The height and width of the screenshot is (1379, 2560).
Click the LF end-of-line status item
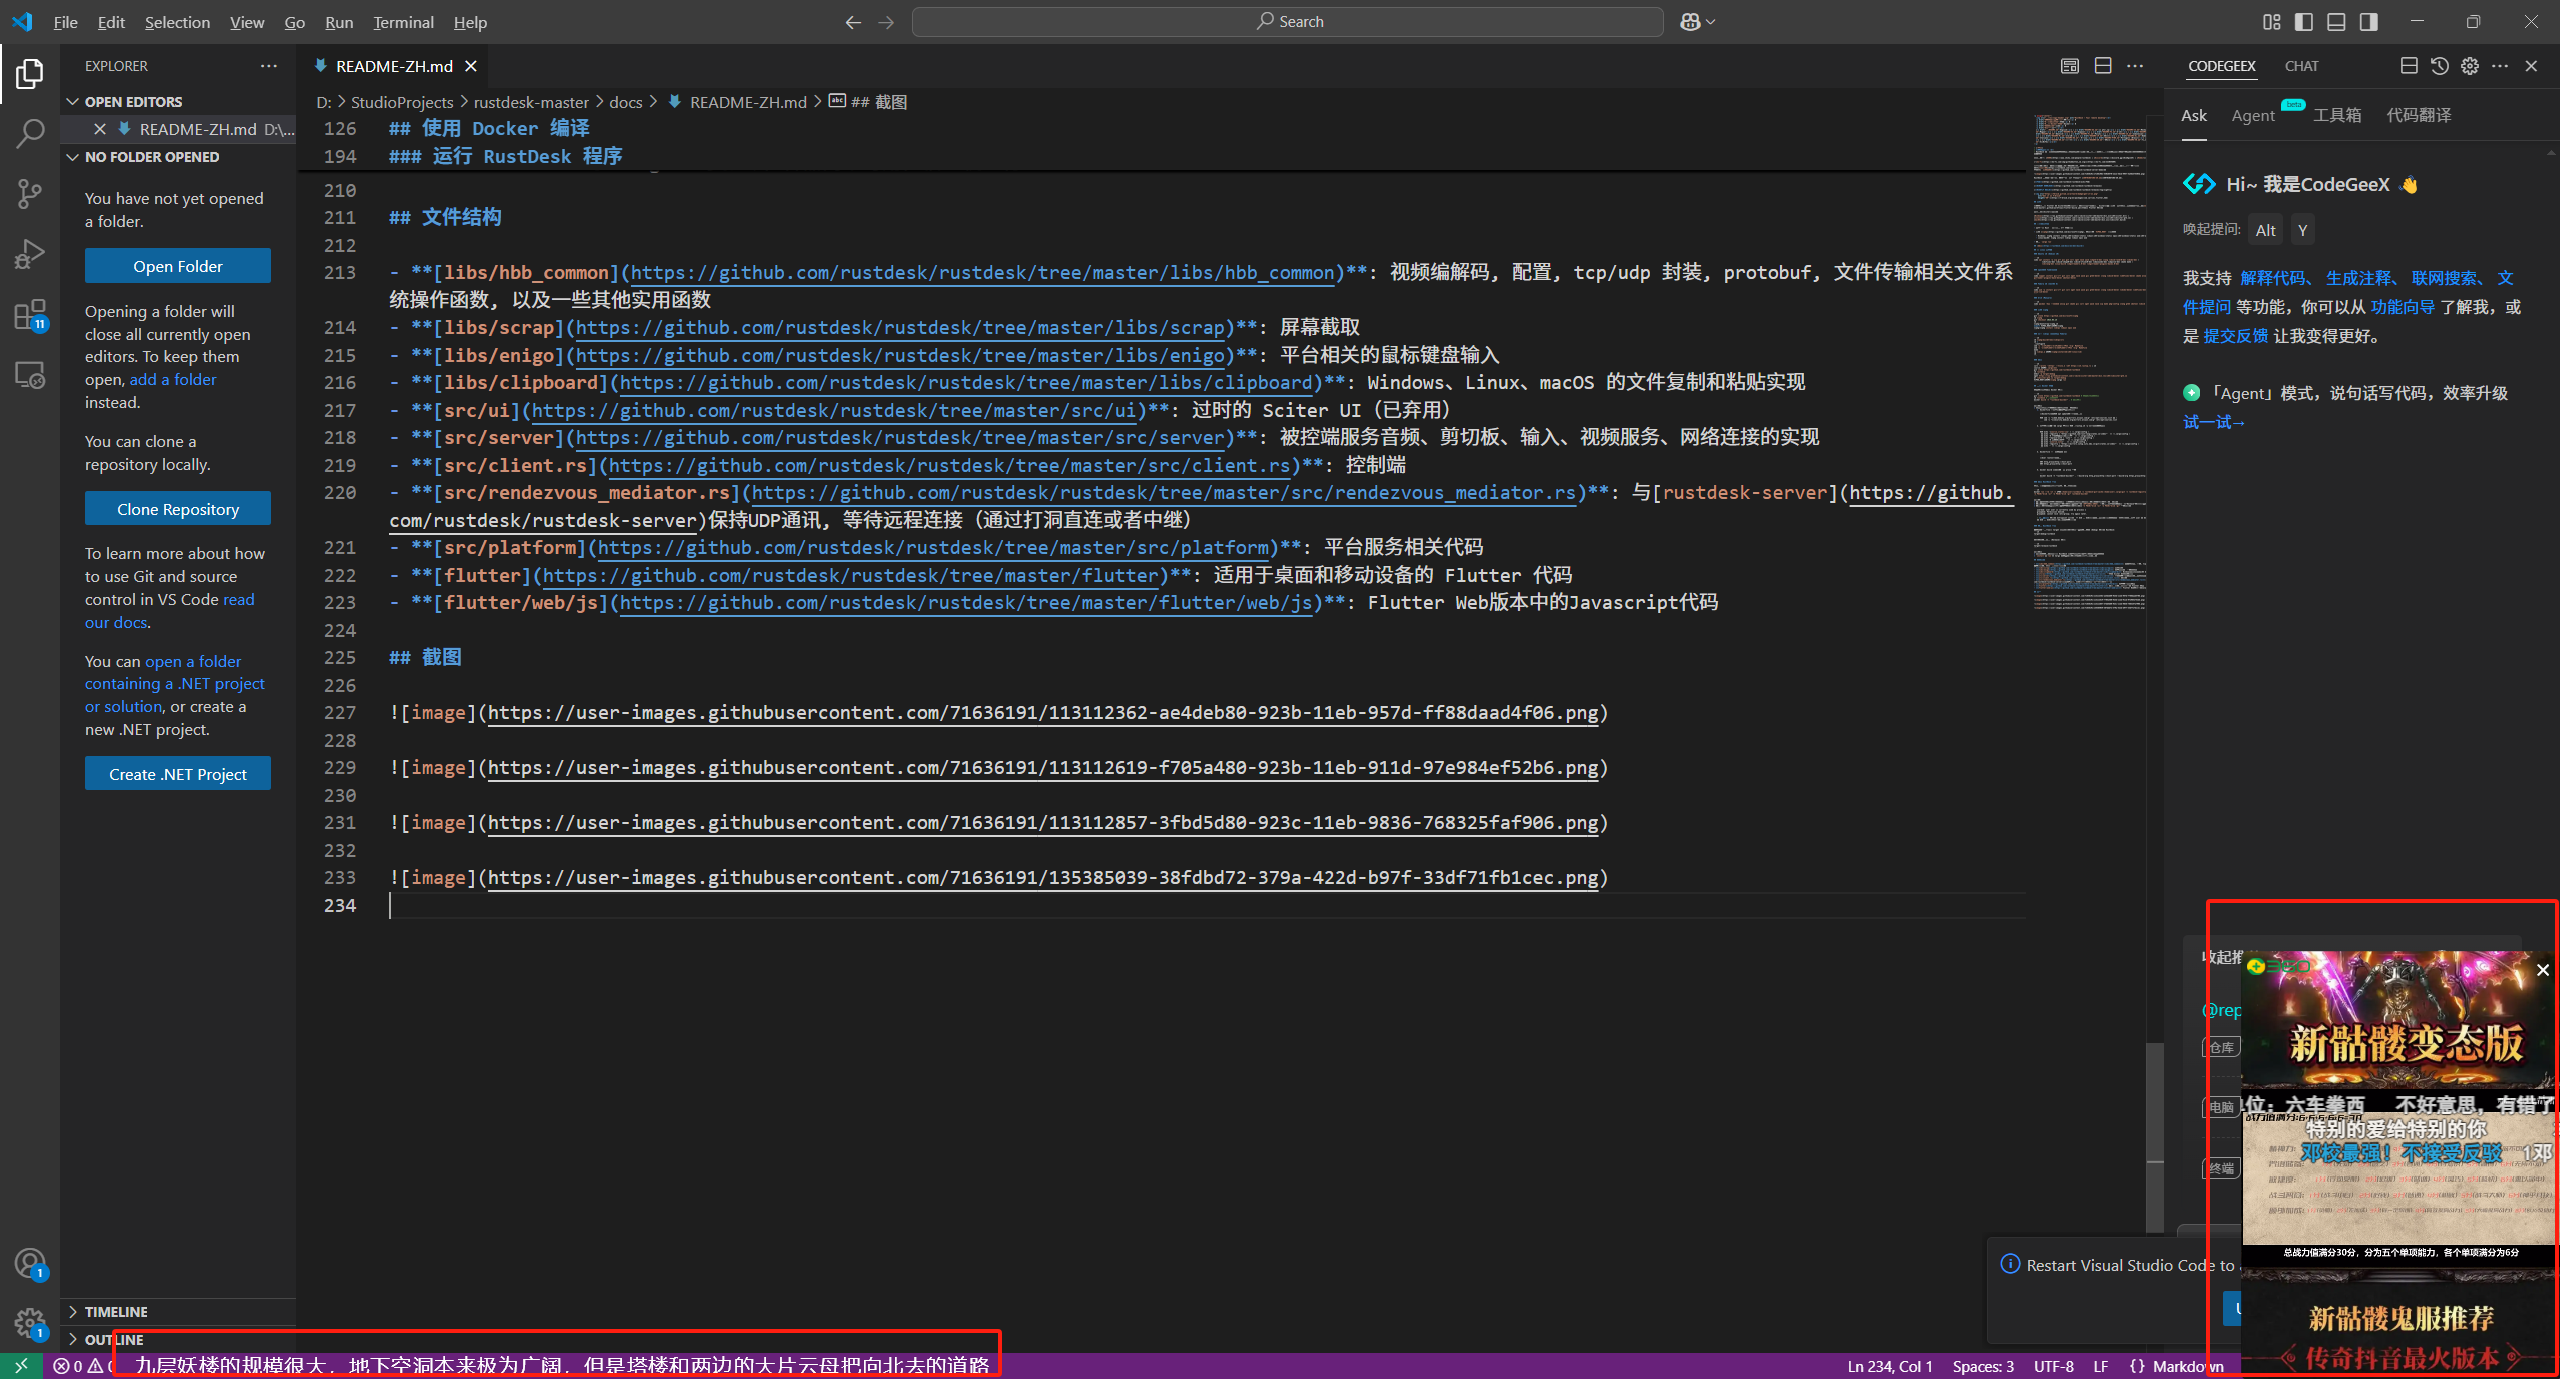click(x=2100, y=1366)
